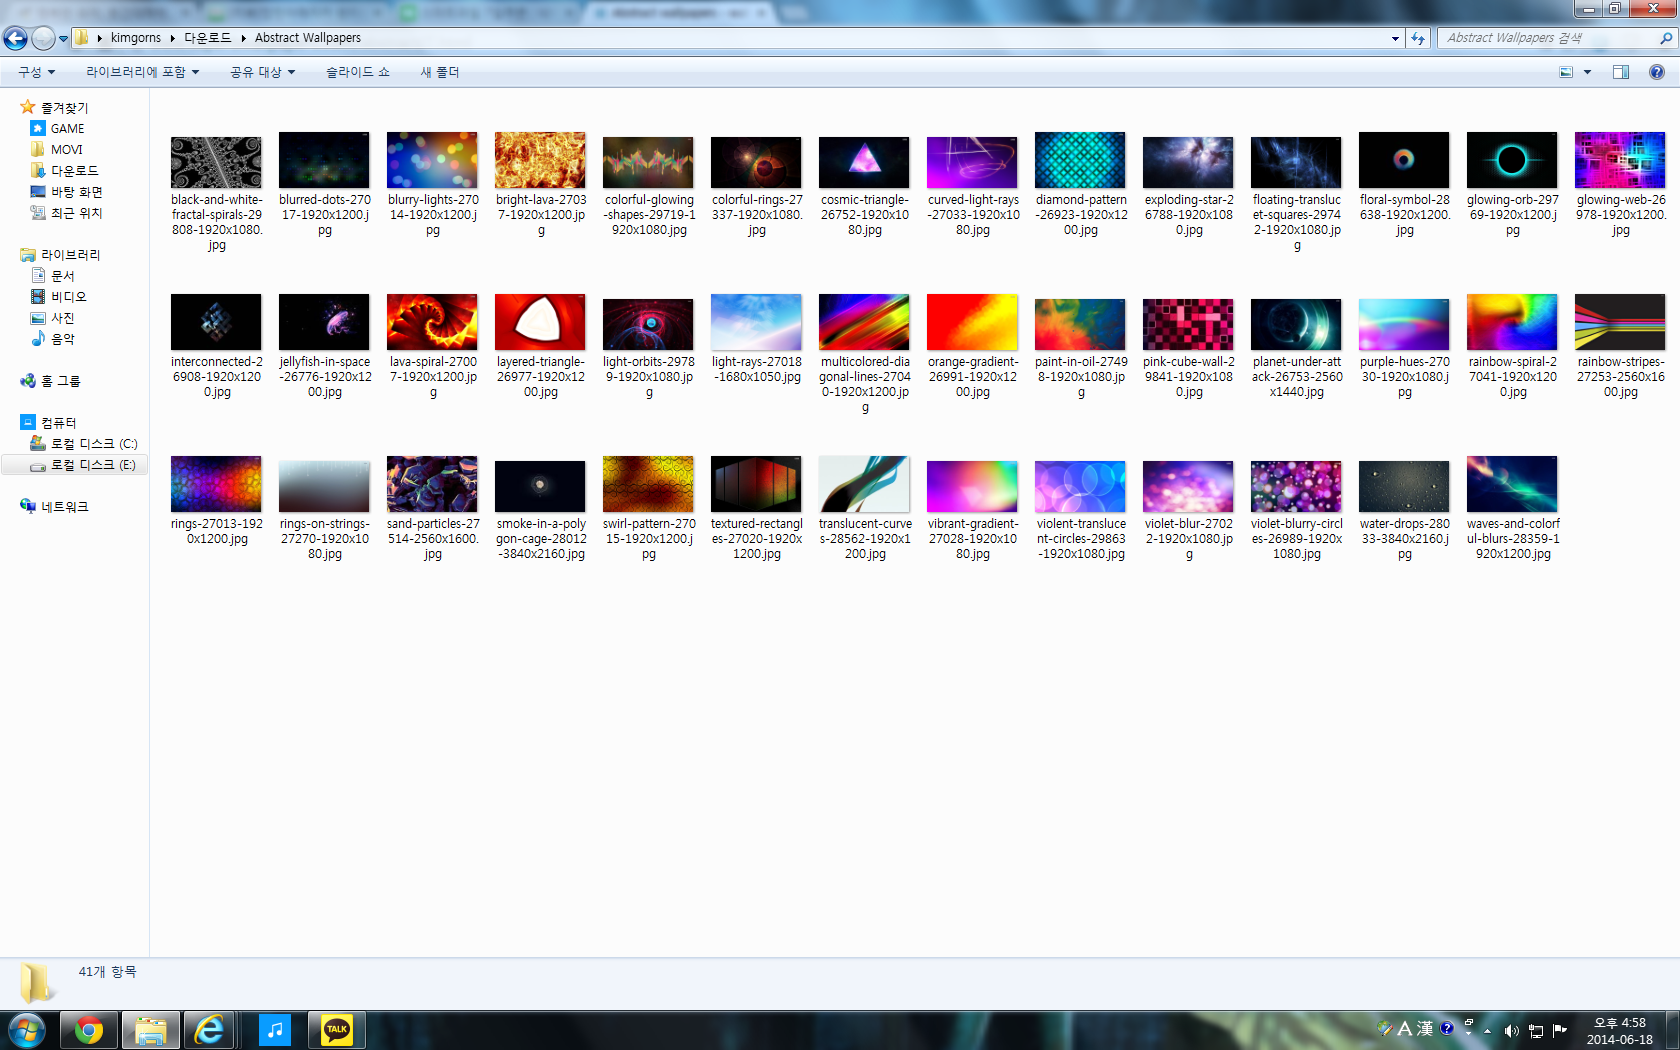Toggle the preview pane button
Image resolution: width=1680 pixels, height=1050 pixels.
click(x=1621, y=72)
